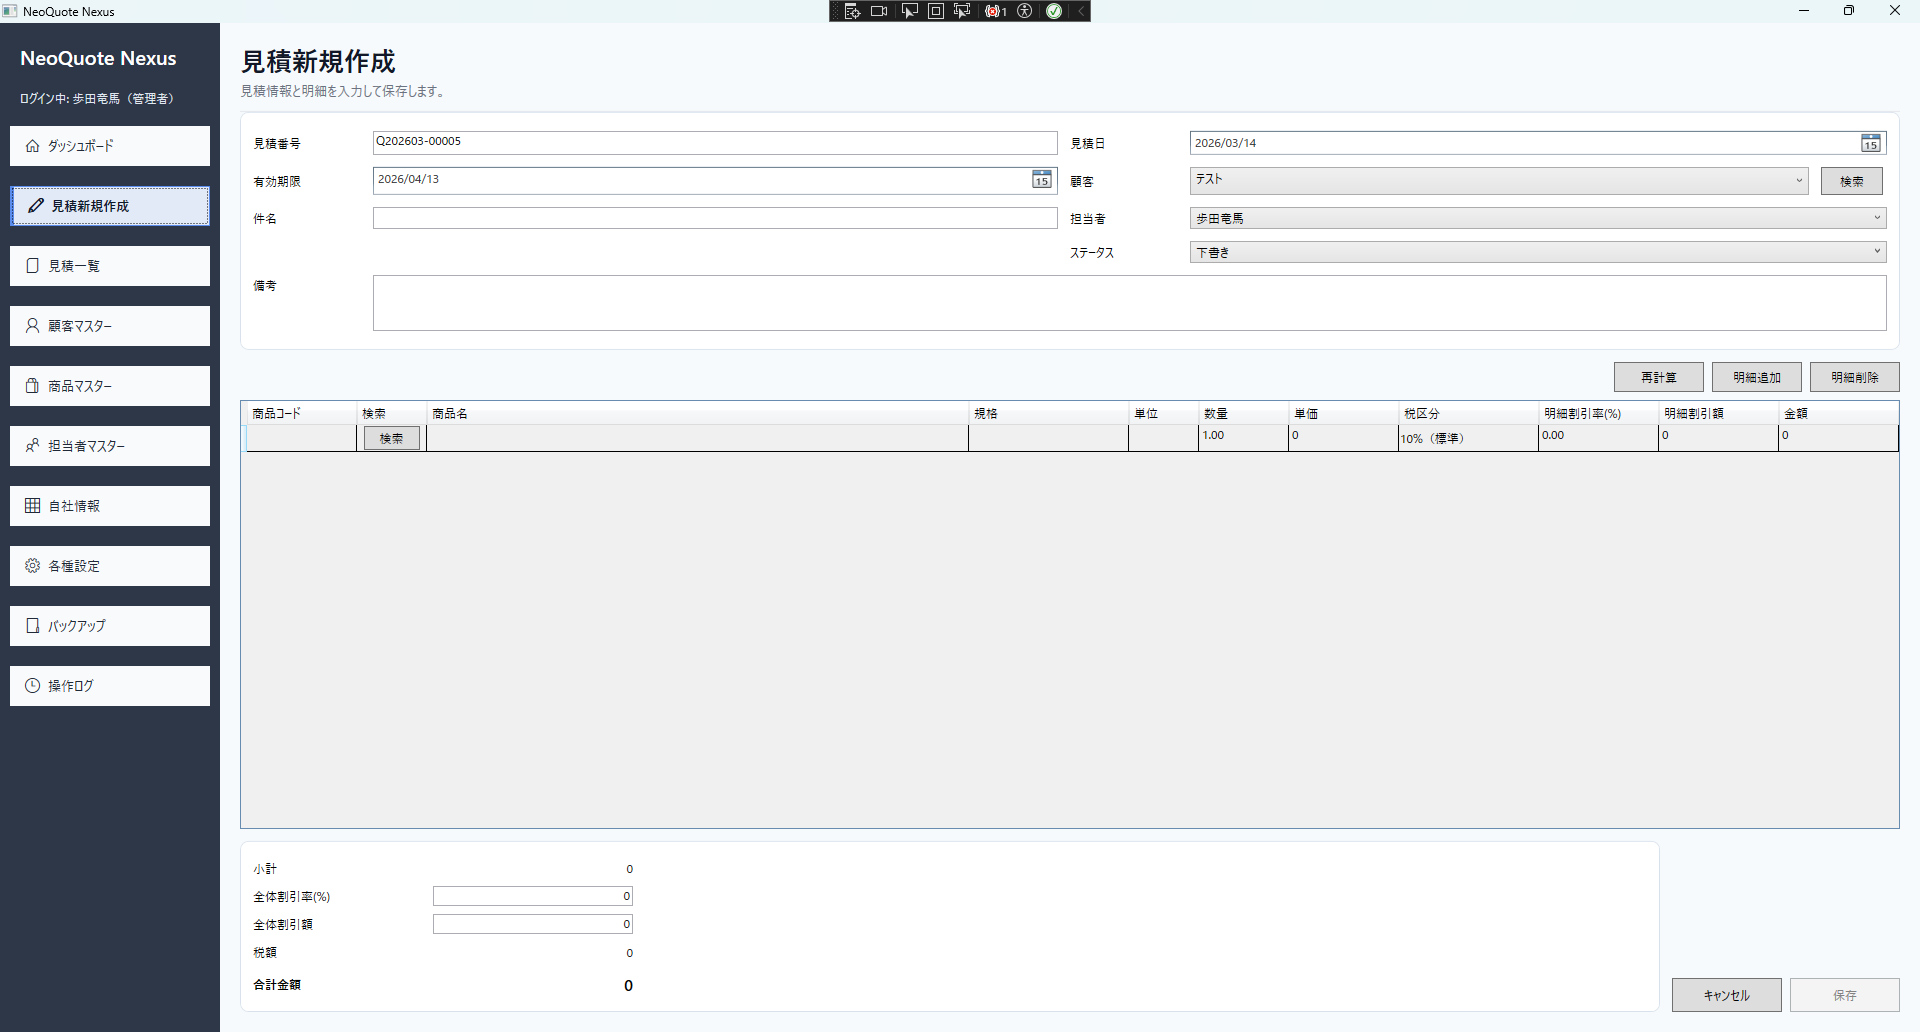The width and height of the screenshot is (1920, 1032).
Task: Click the 商品名 column header
Action: pos(697,413)
